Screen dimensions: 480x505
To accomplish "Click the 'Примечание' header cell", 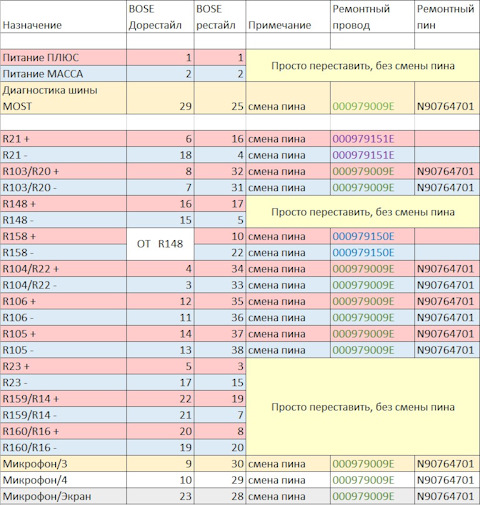I will click(x=288, y=17).
